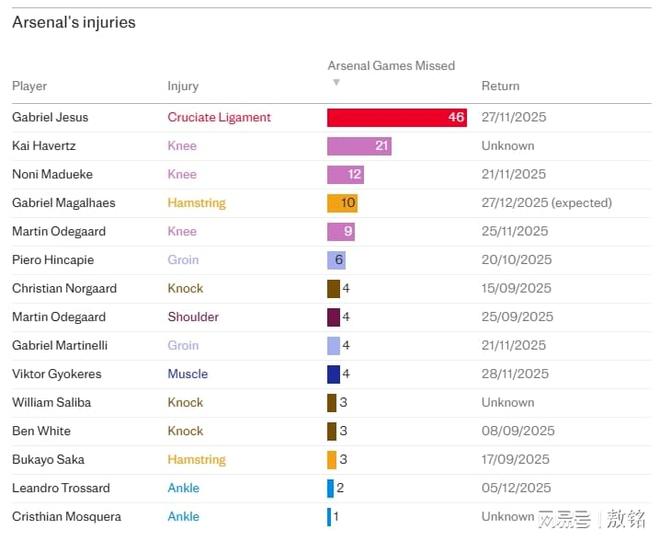Select the Muscle injury label
Image resolution: width=660 pixels, height=541 pixels.
pos(188,374)
